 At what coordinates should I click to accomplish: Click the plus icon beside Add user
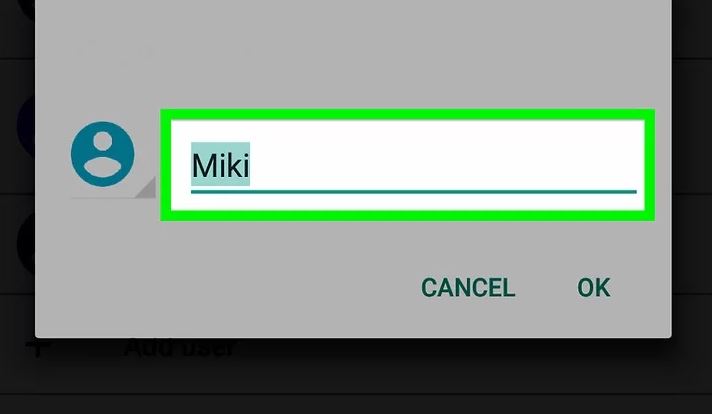click(x=37, y=348)
